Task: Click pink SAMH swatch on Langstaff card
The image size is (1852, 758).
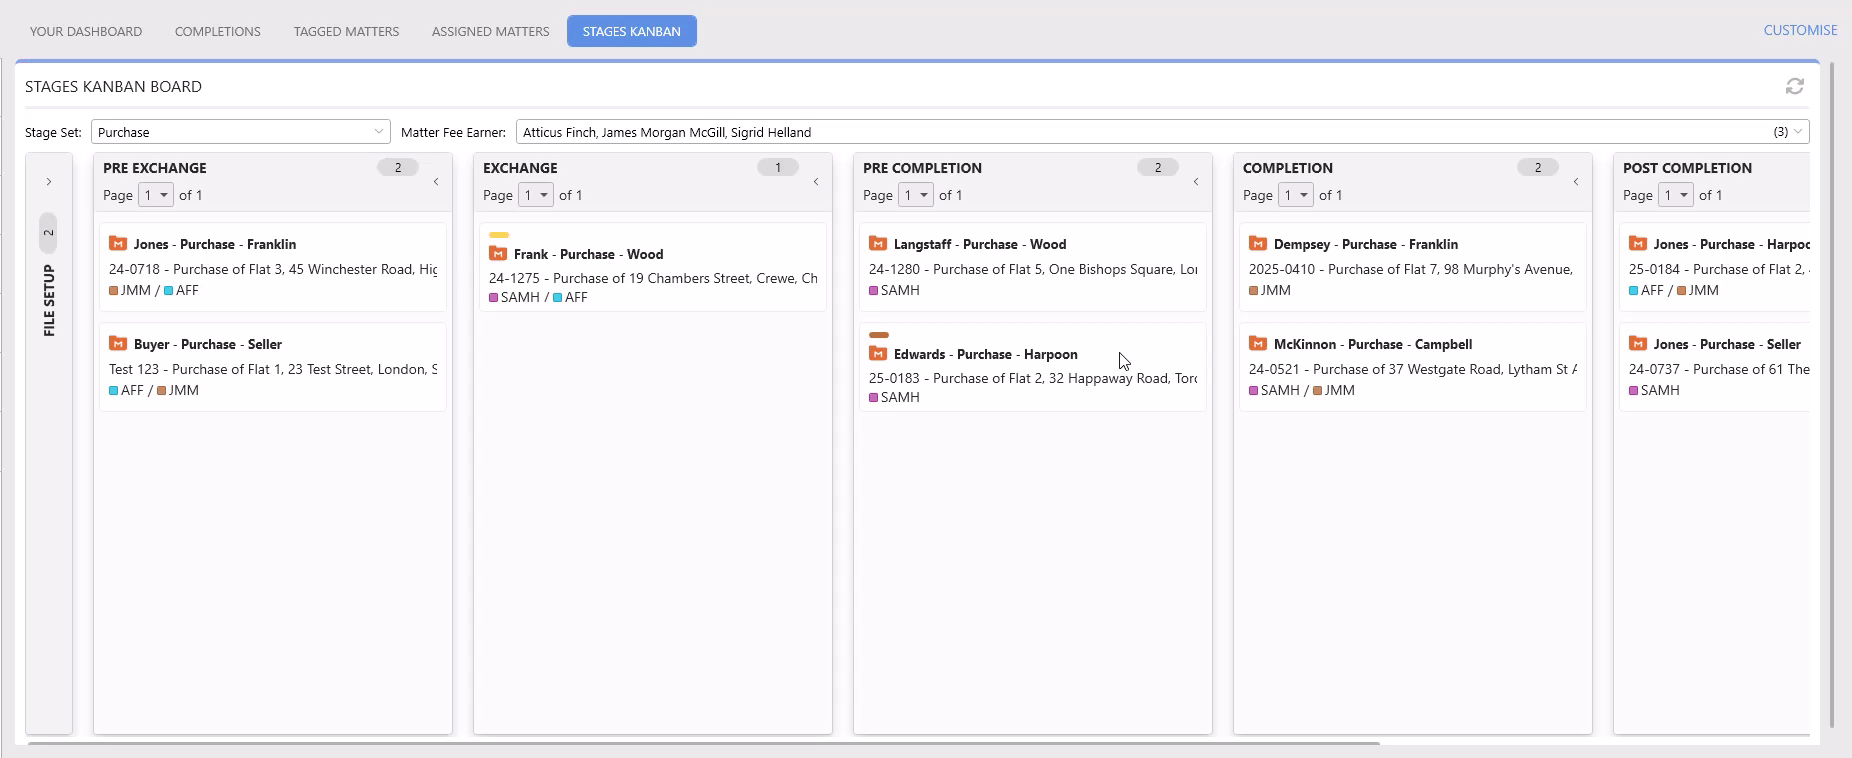Action: (x=874, y=291)
